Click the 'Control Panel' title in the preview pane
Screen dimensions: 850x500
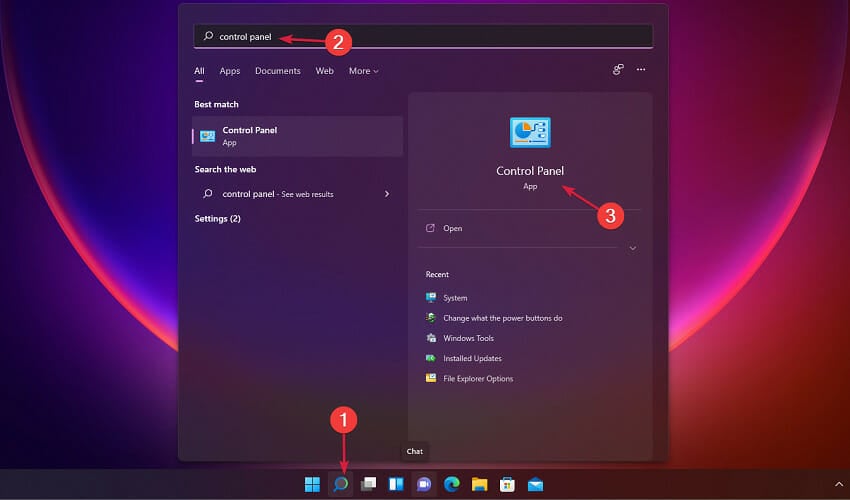click(530, 171)
